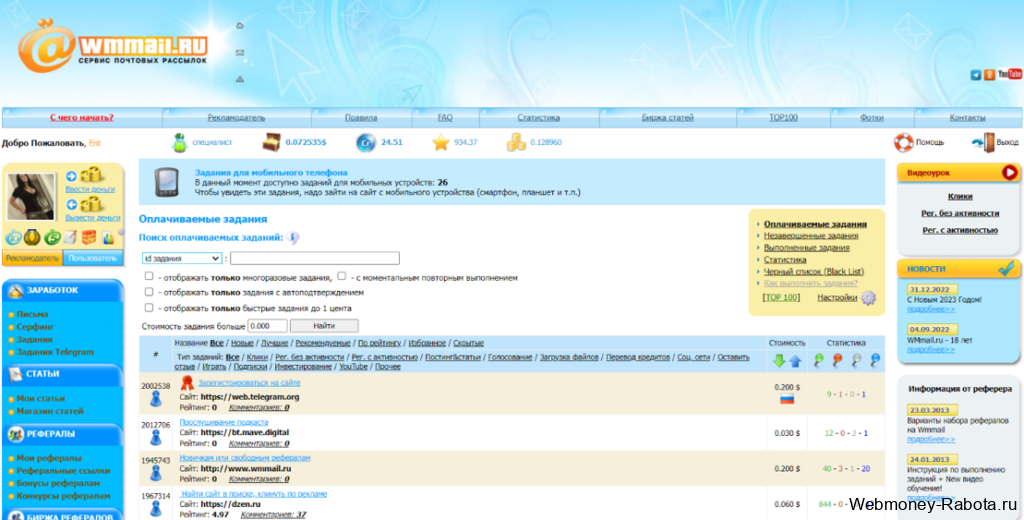Click the withdraw coins arrow-left icon
Screen dimensions: 1024x520
(88, 205)
